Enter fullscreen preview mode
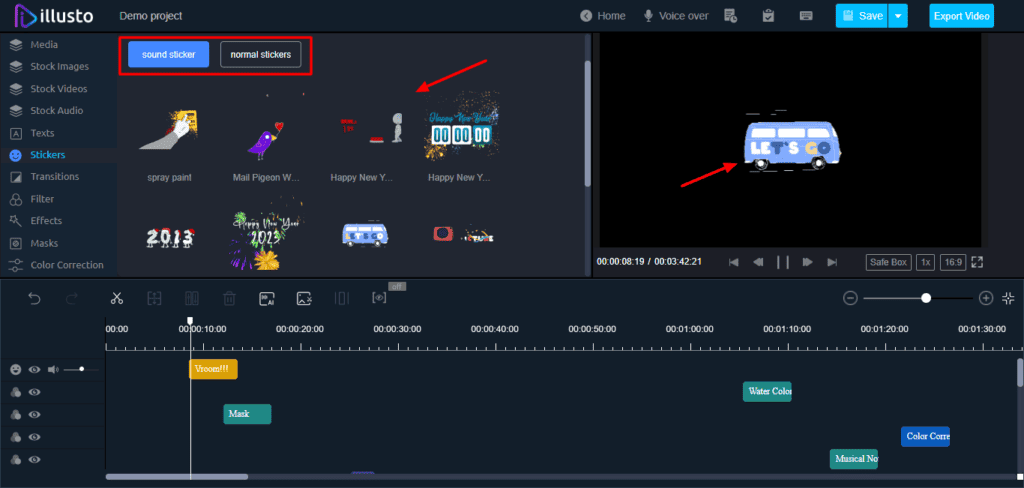The height and width of the screenshot is (488, 1024). (977, 262)
